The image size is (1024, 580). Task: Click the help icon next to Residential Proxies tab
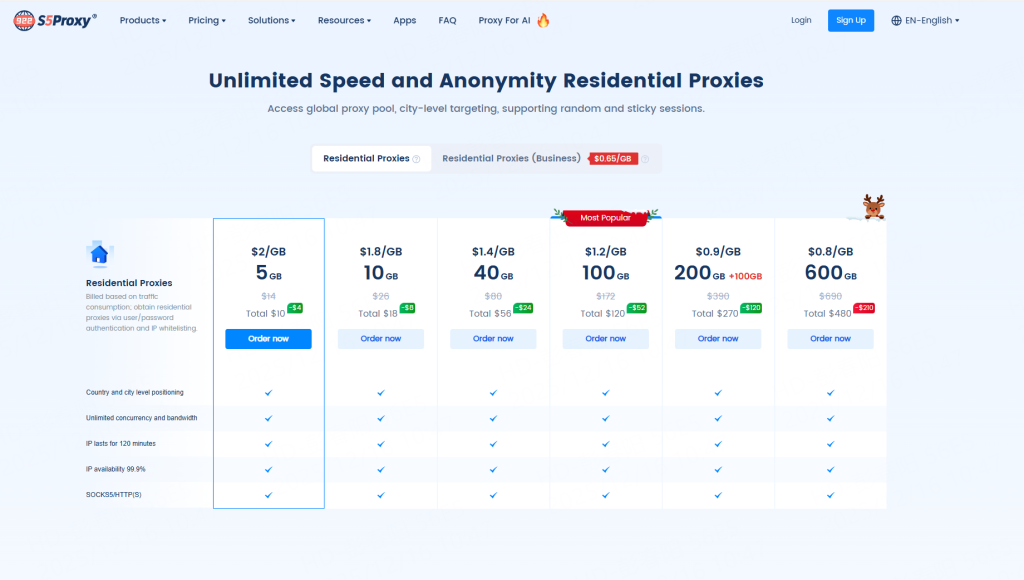(x=416, y=159)
